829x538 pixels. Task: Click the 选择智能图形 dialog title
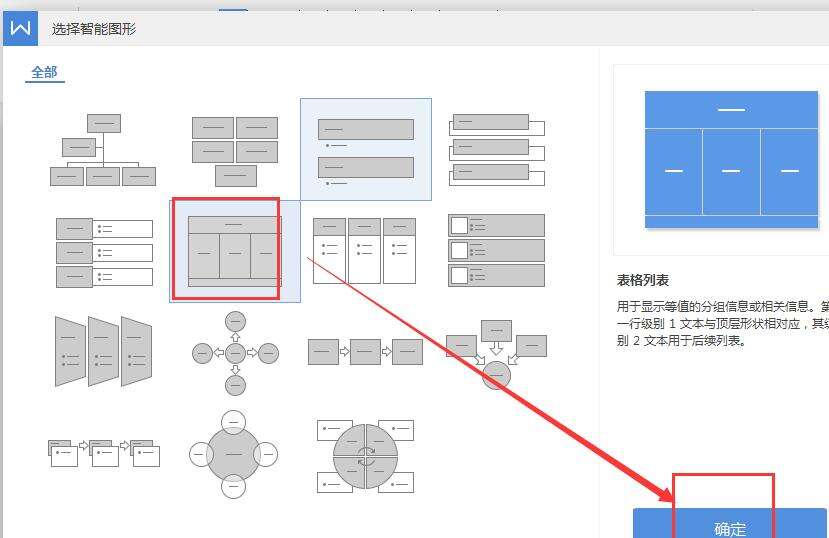pos(94,29)
